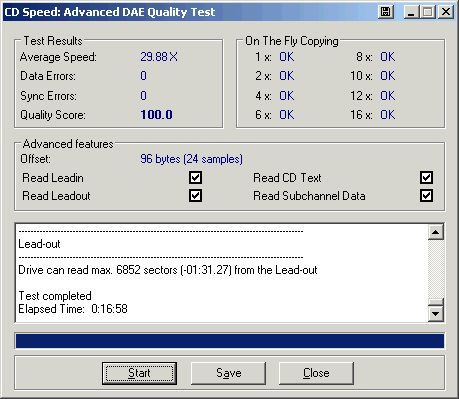Toggle the Read CD Text checkbox
The height and width of the screenshot is (399, 459).
426,178
